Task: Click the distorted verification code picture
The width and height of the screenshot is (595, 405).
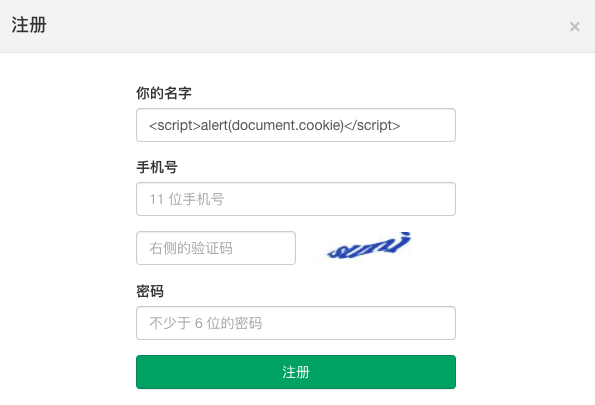Action: pyautogui.click(x=369, y=246)
